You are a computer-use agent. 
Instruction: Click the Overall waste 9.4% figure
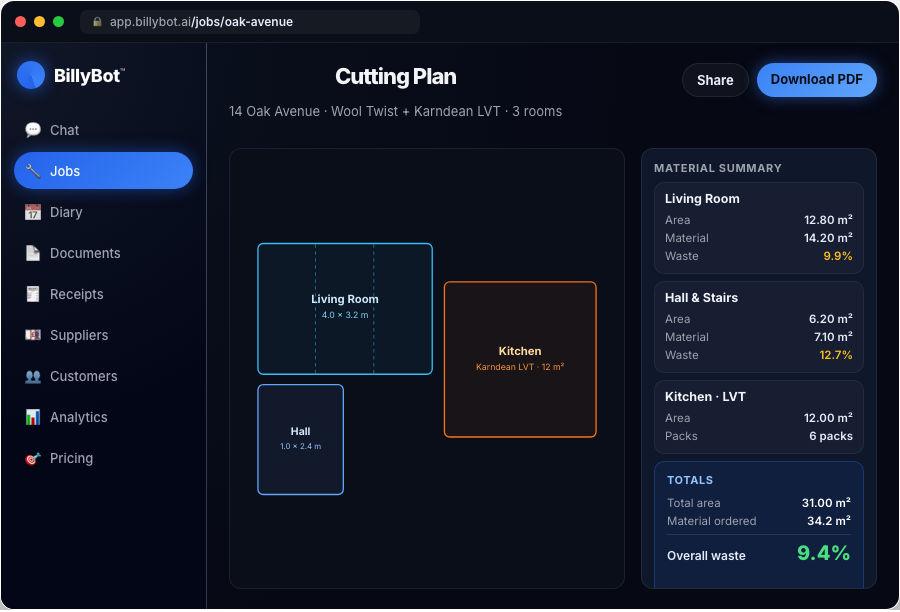tap(823, 553)
